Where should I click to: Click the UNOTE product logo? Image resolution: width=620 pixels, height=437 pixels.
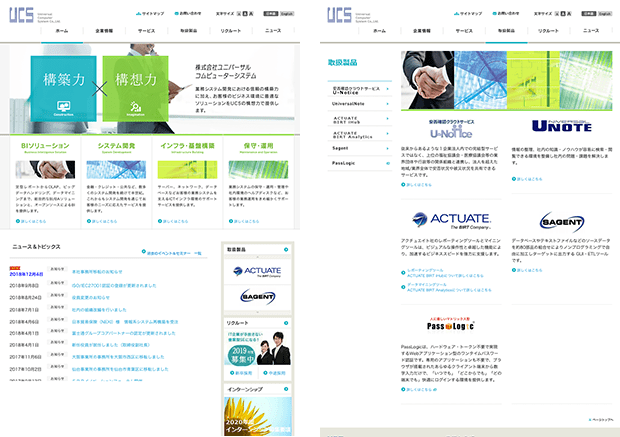(562, 126)
